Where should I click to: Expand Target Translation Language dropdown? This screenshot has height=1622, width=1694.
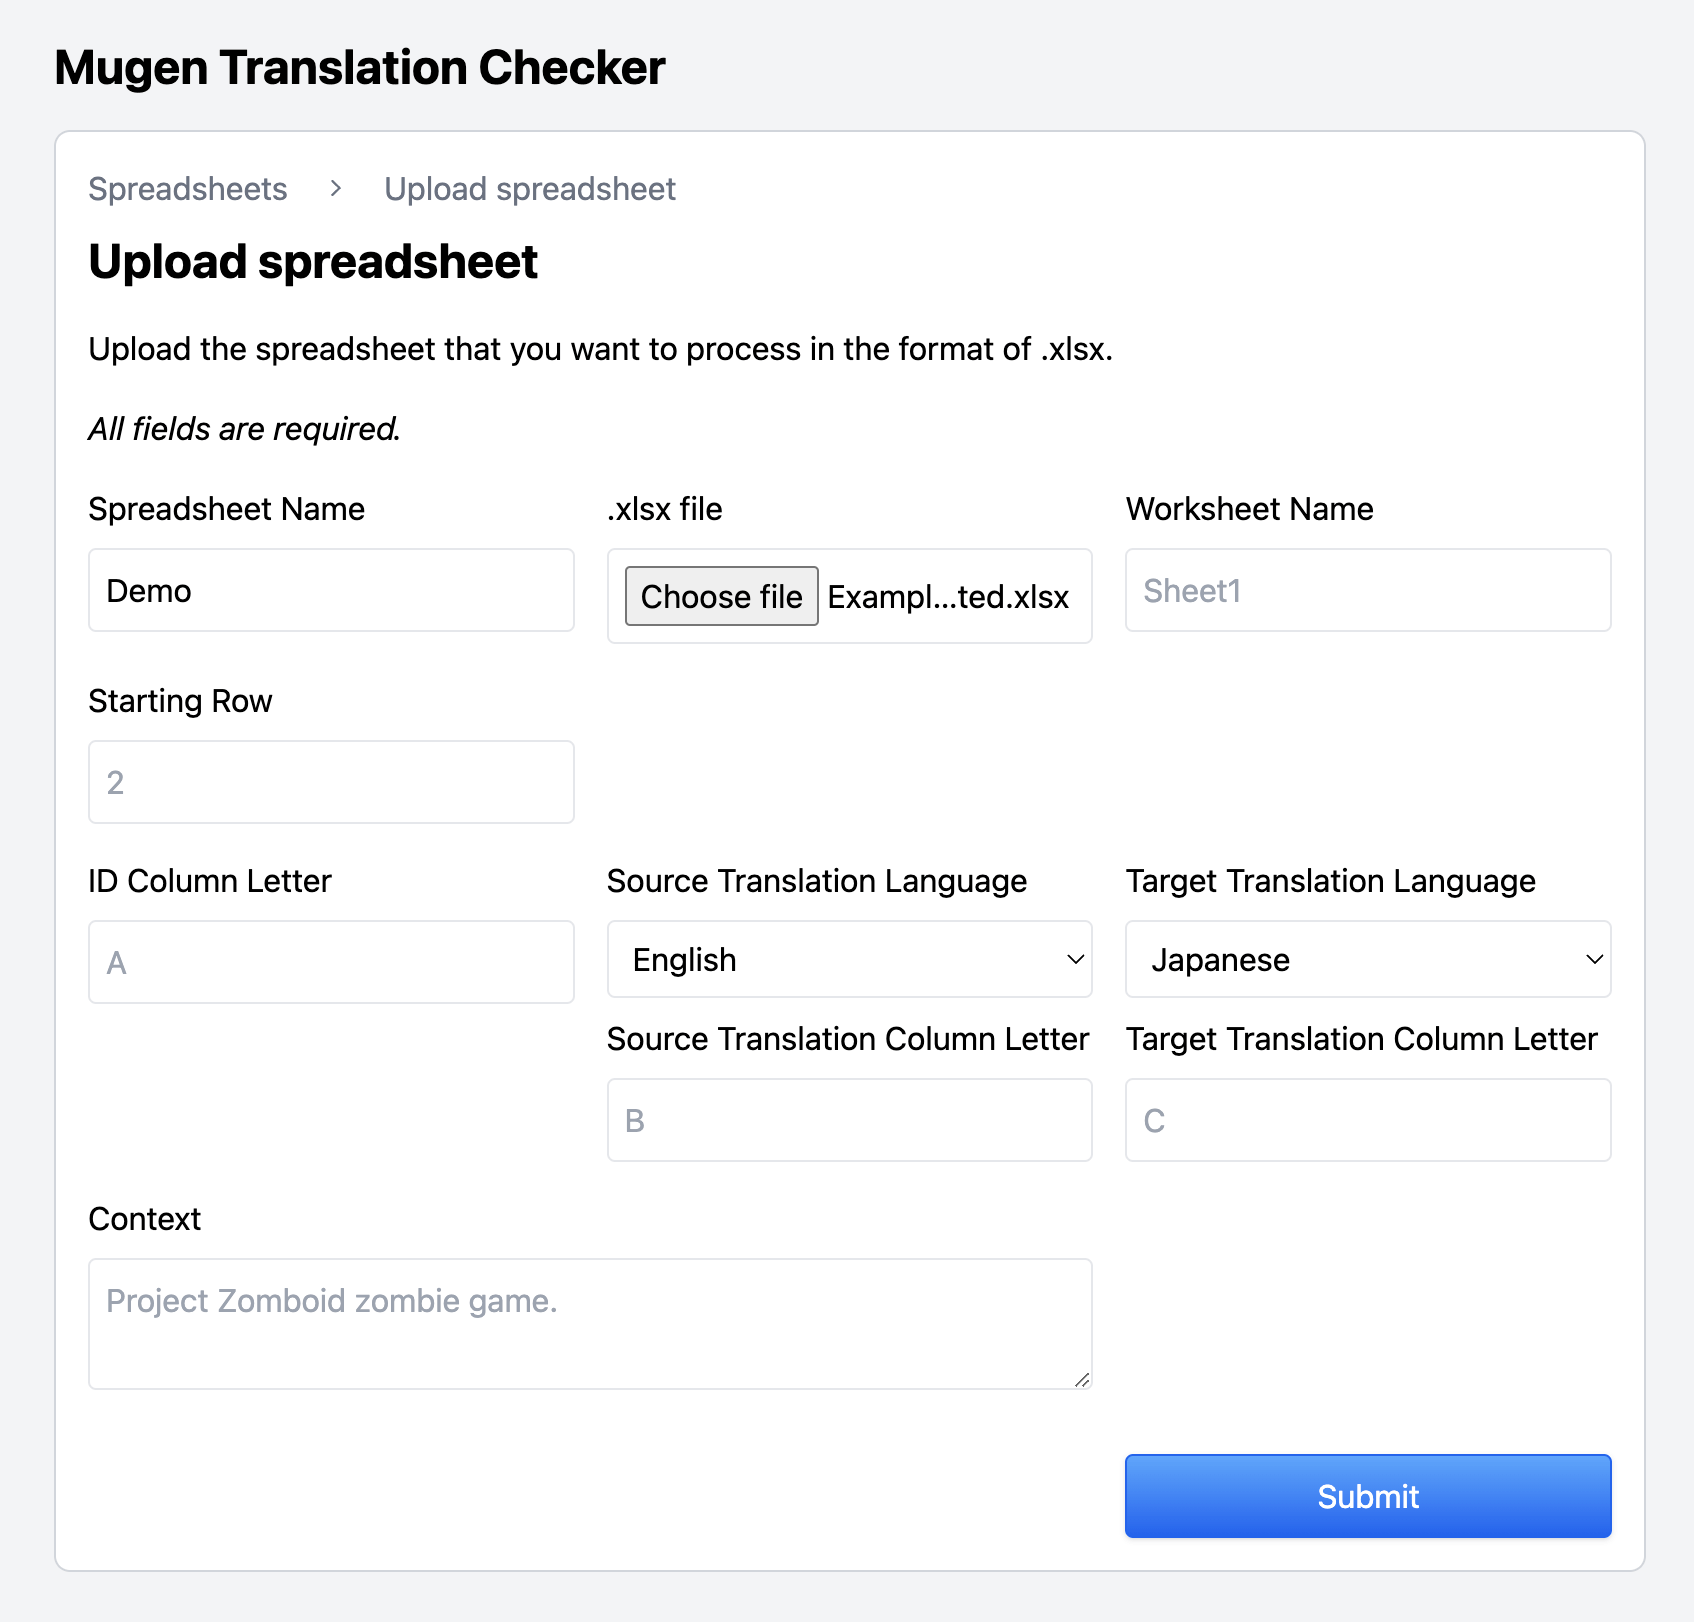1367,959
